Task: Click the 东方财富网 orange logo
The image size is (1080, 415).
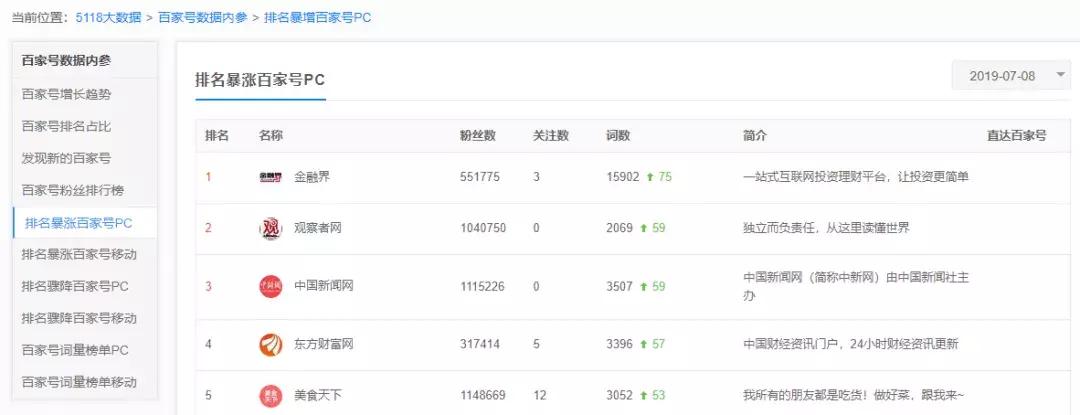Action: [270, 345]
